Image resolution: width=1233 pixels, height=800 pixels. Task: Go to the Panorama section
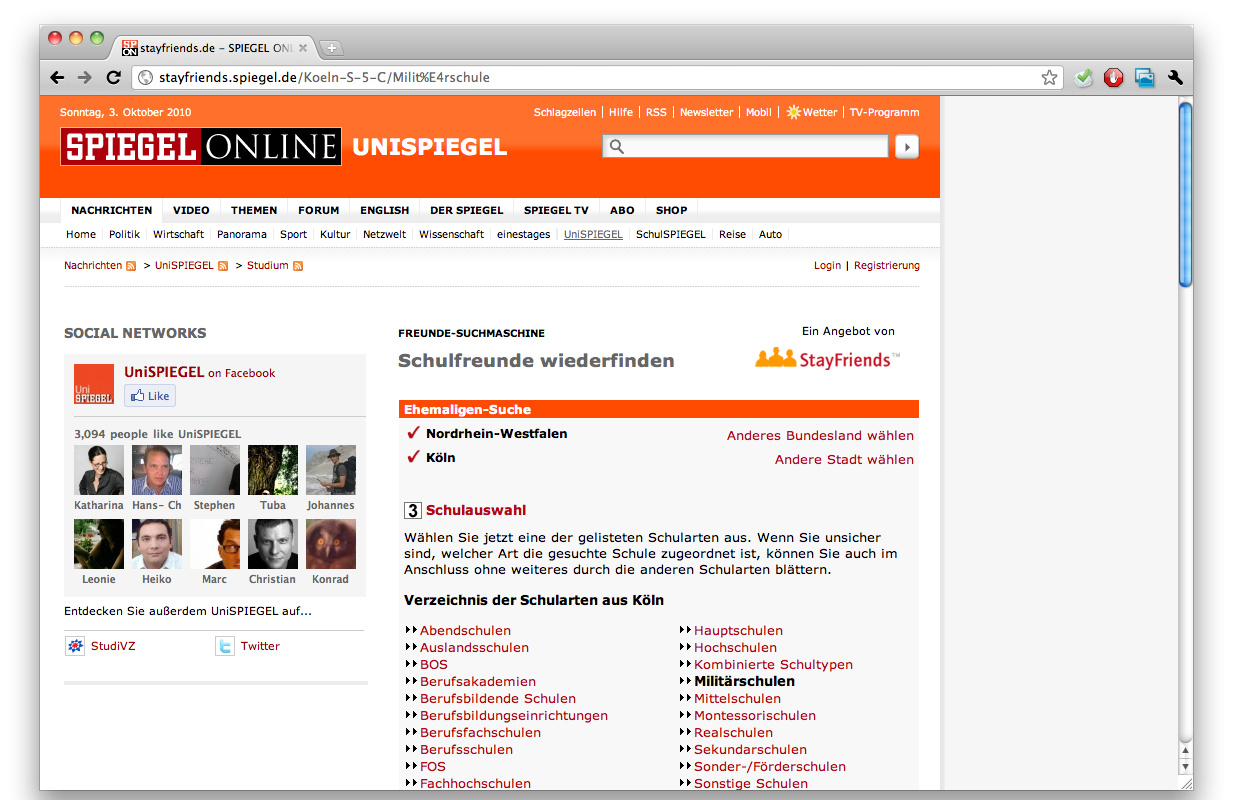(x=242, y=234)
